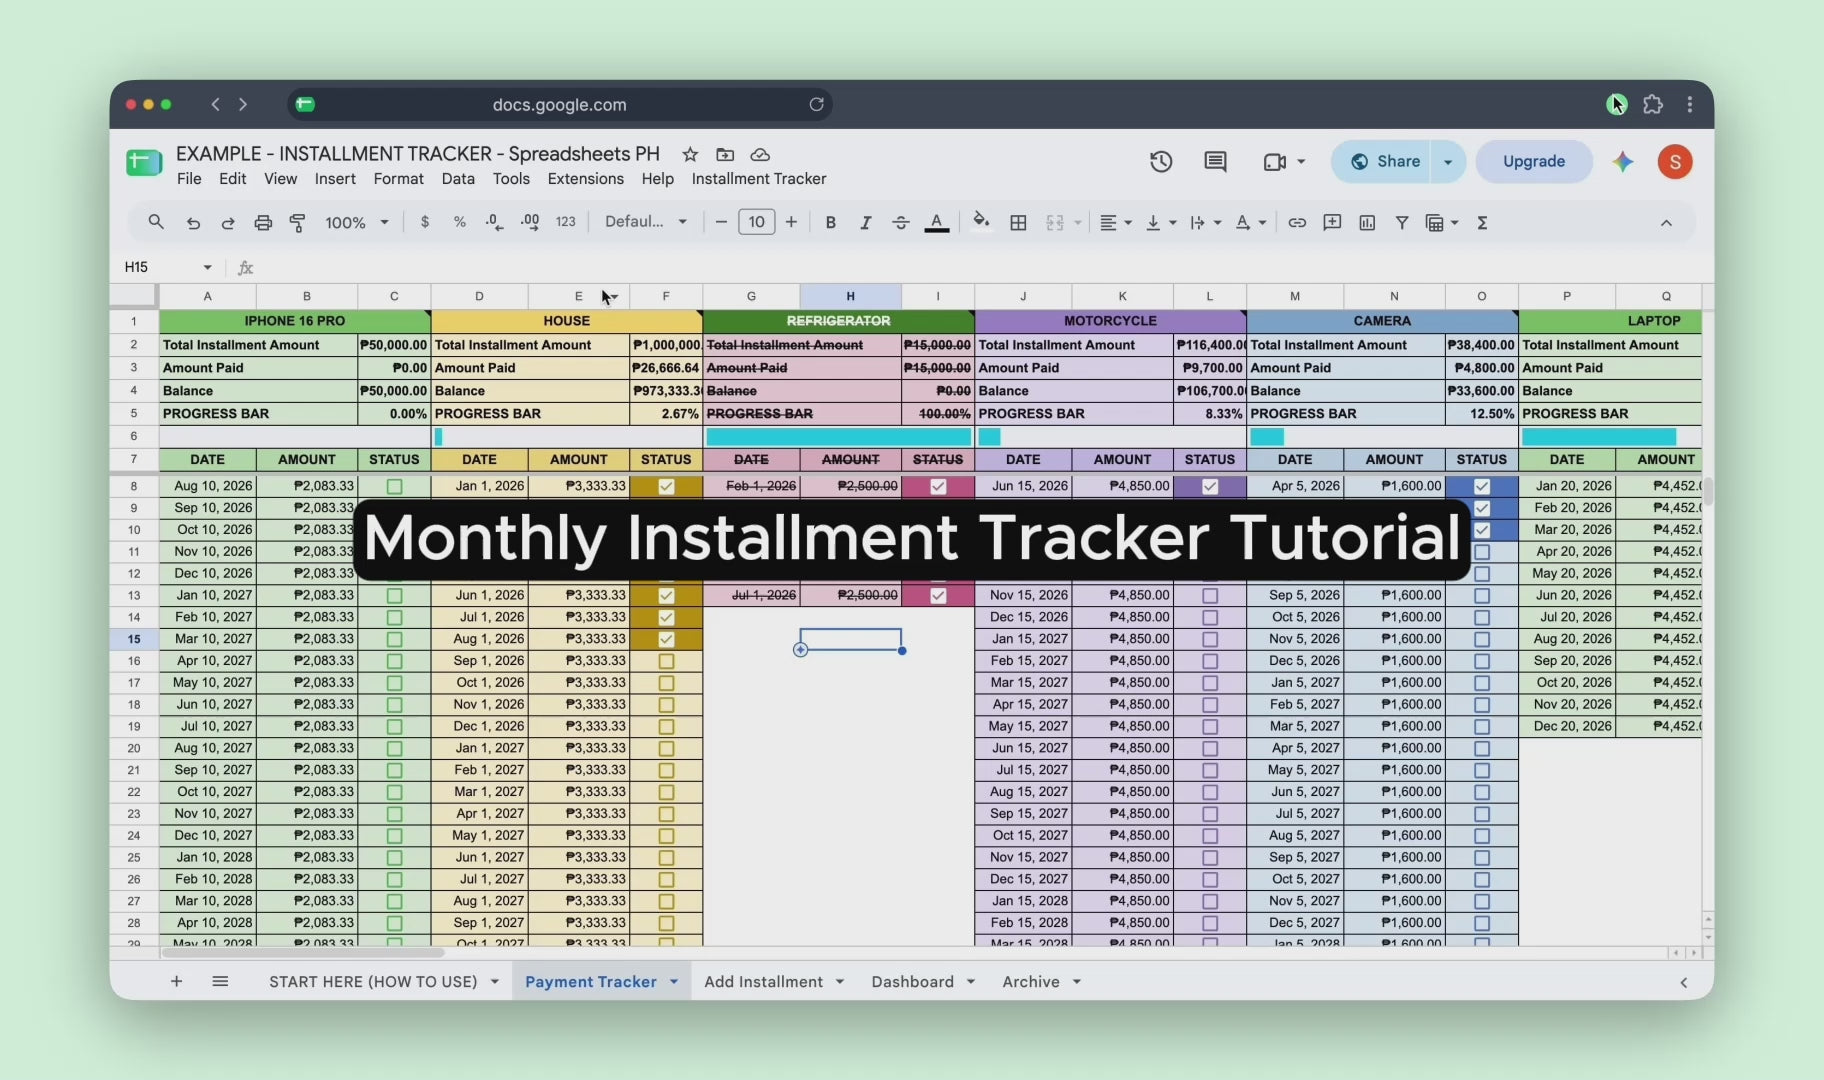Open Gemini sparkle assistant

[1622, 161]
